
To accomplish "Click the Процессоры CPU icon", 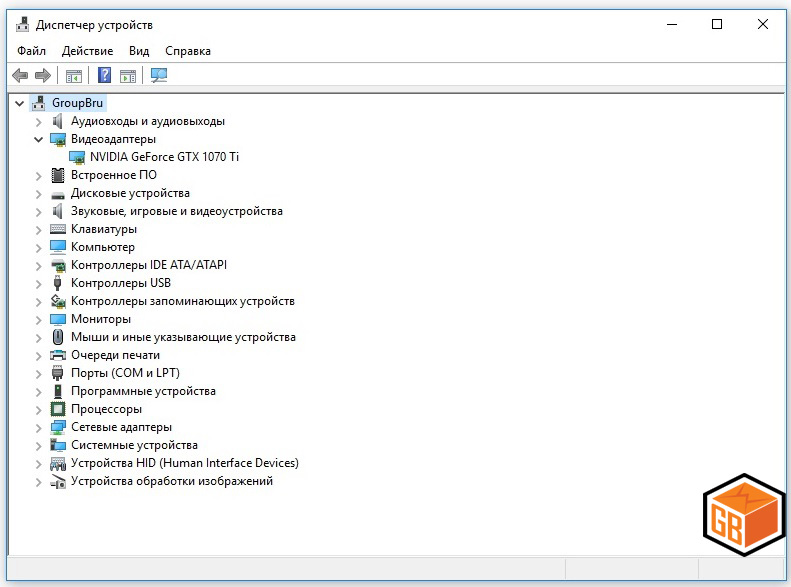I will point(58,409).
